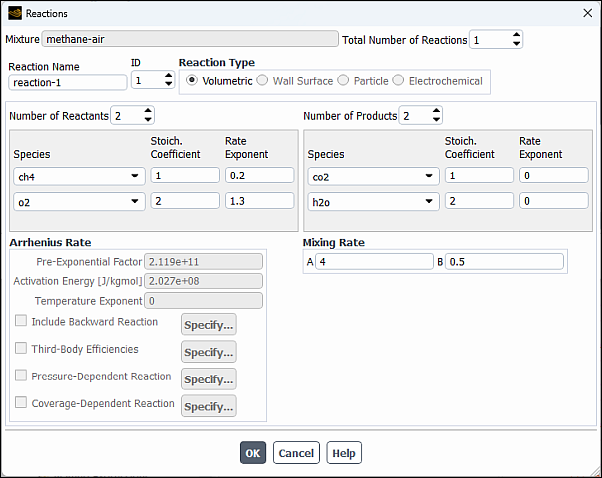Toggle Third-Body Efficiencies checkbox

click(x=21, y=350)
